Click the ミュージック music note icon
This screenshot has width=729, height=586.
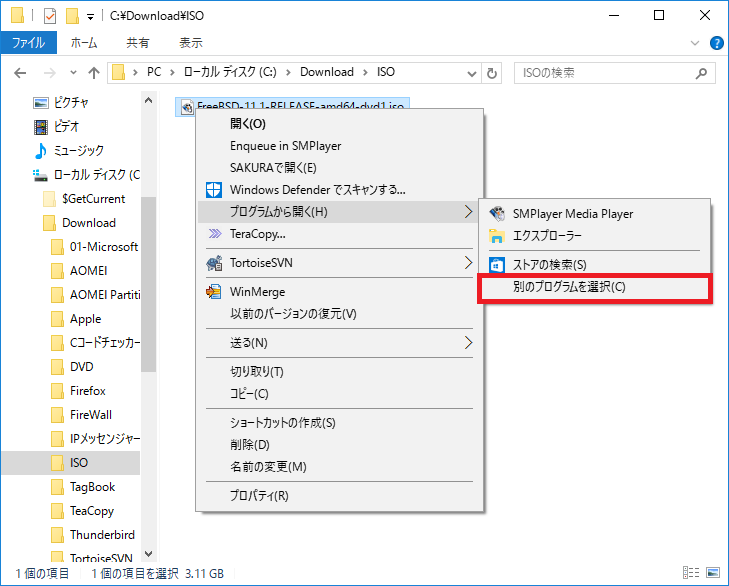point(41,151)
